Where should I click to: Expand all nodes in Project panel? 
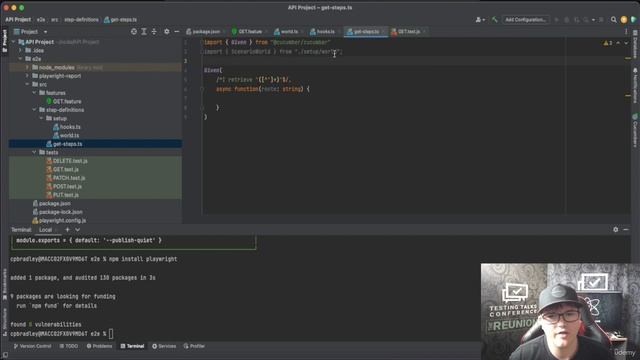144,31
